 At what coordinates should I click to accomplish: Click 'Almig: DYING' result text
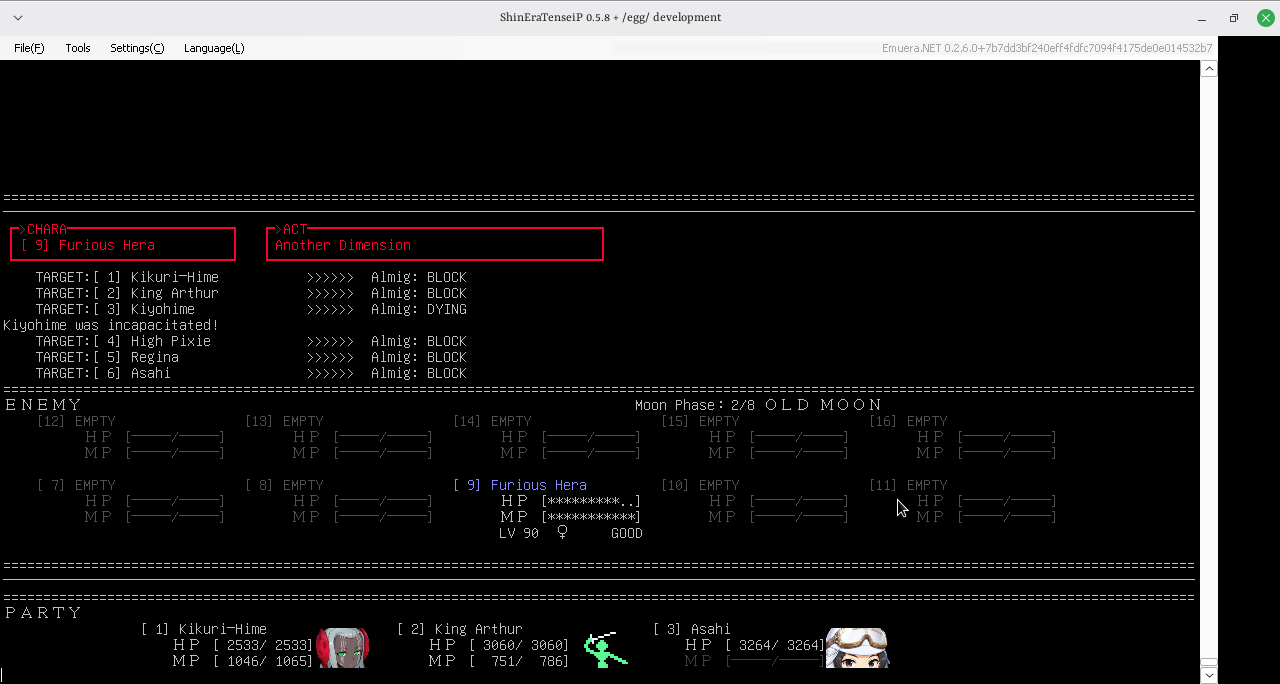[419, 309]
